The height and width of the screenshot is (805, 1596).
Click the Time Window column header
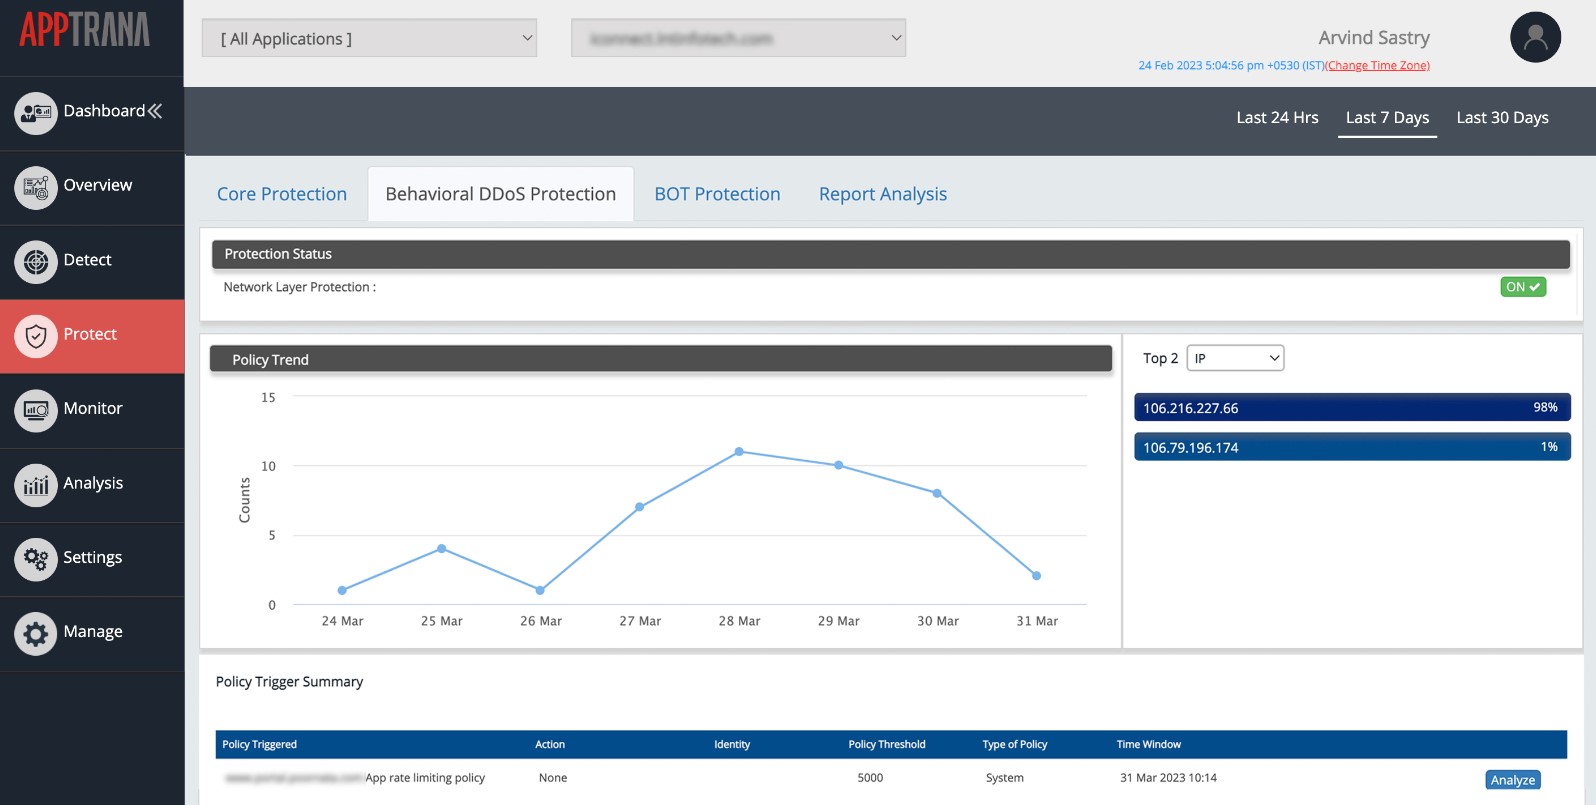(x=1149, y=744)
